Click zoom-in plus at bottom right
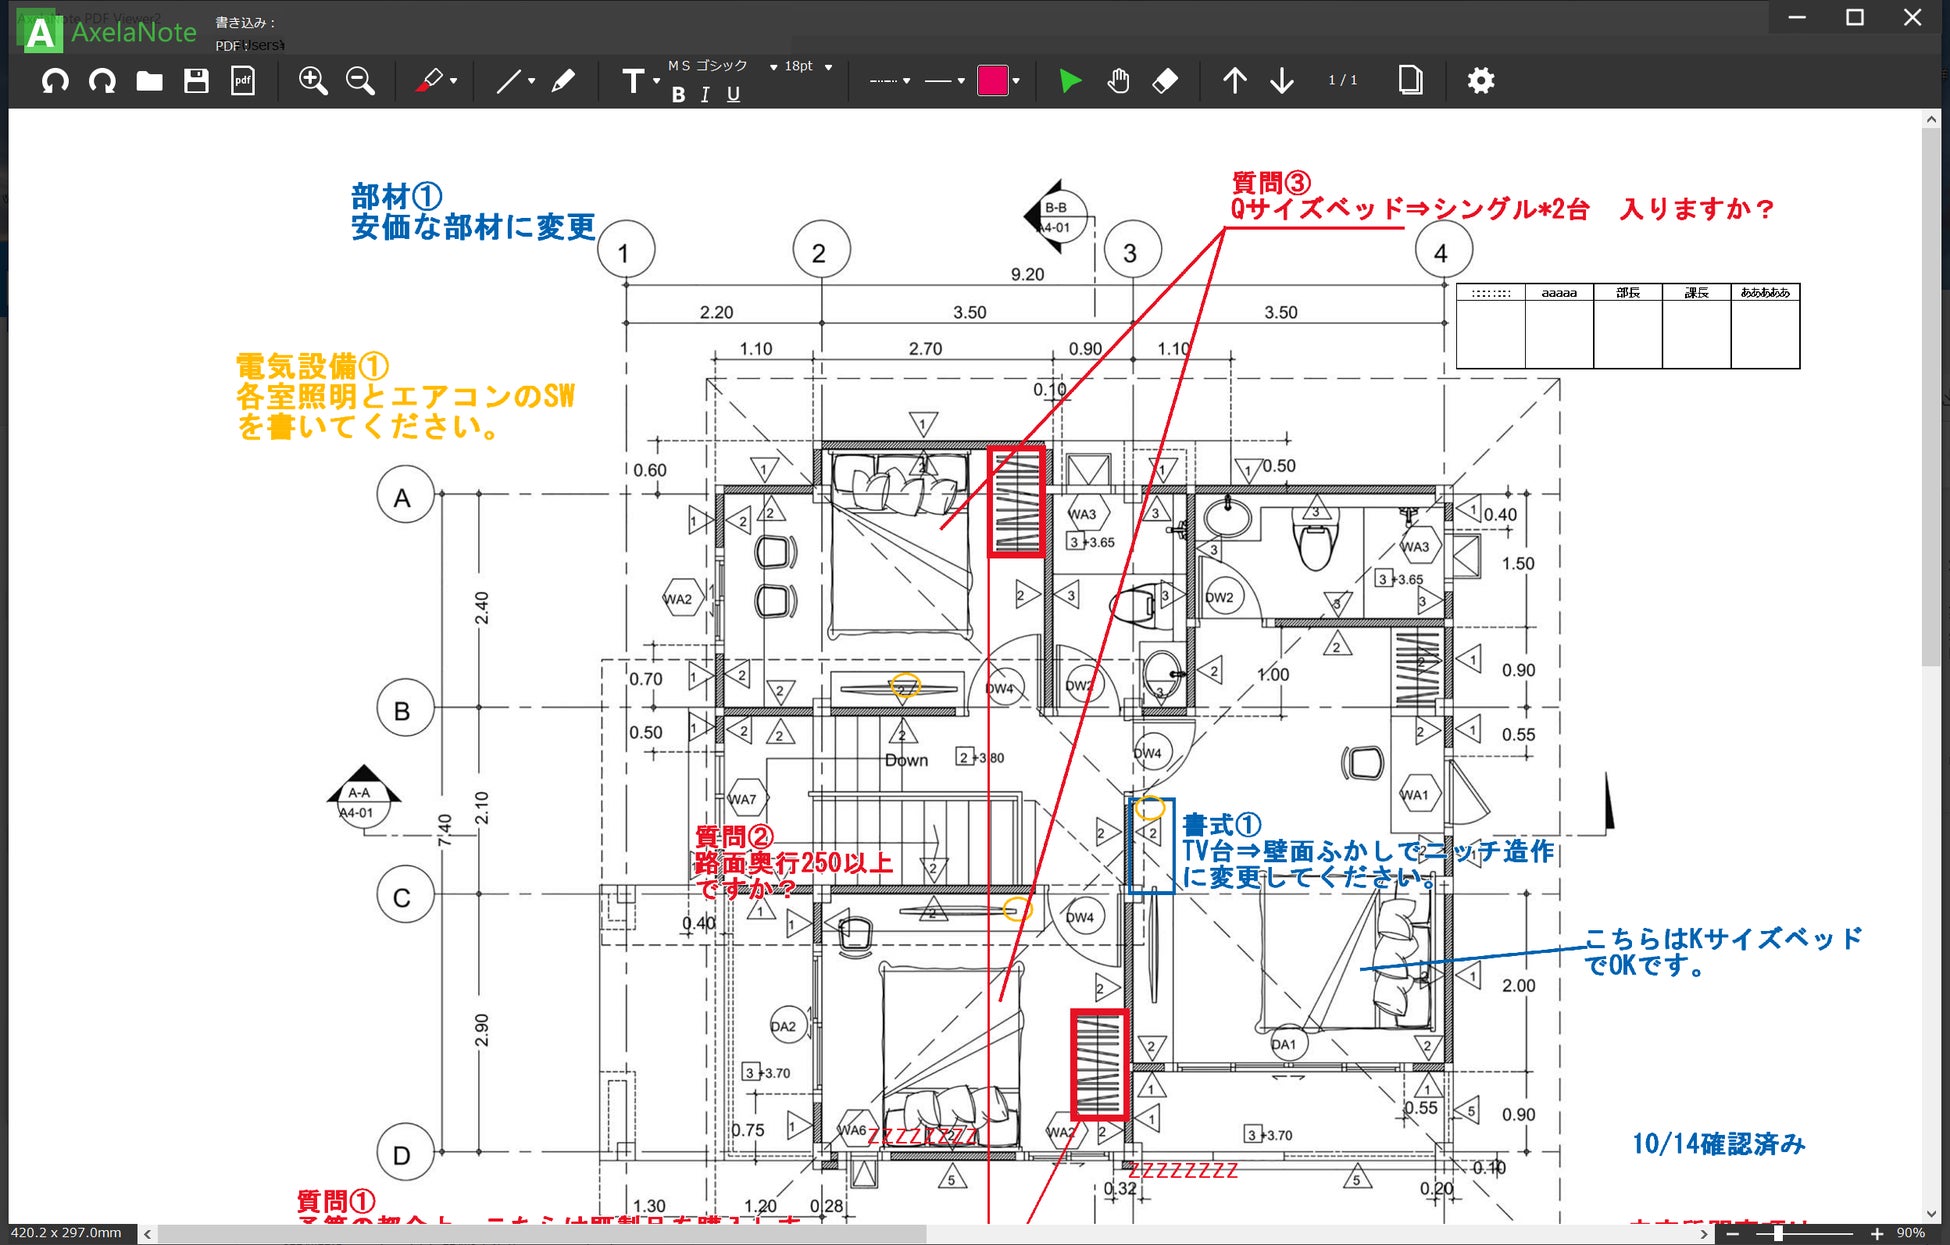The image size is (1950, 1245). coord(1877,1234)
